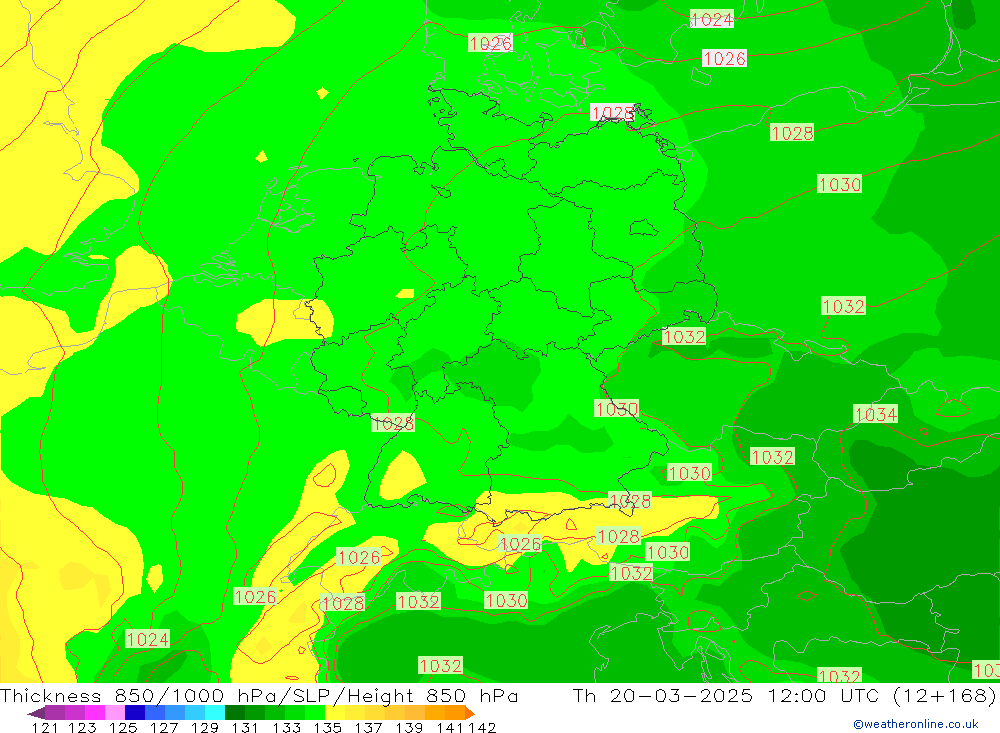Open the weatheronline.co.uk copyright link
The height and width of the screenshot is (733, 1000).
[x=916, y=724]
